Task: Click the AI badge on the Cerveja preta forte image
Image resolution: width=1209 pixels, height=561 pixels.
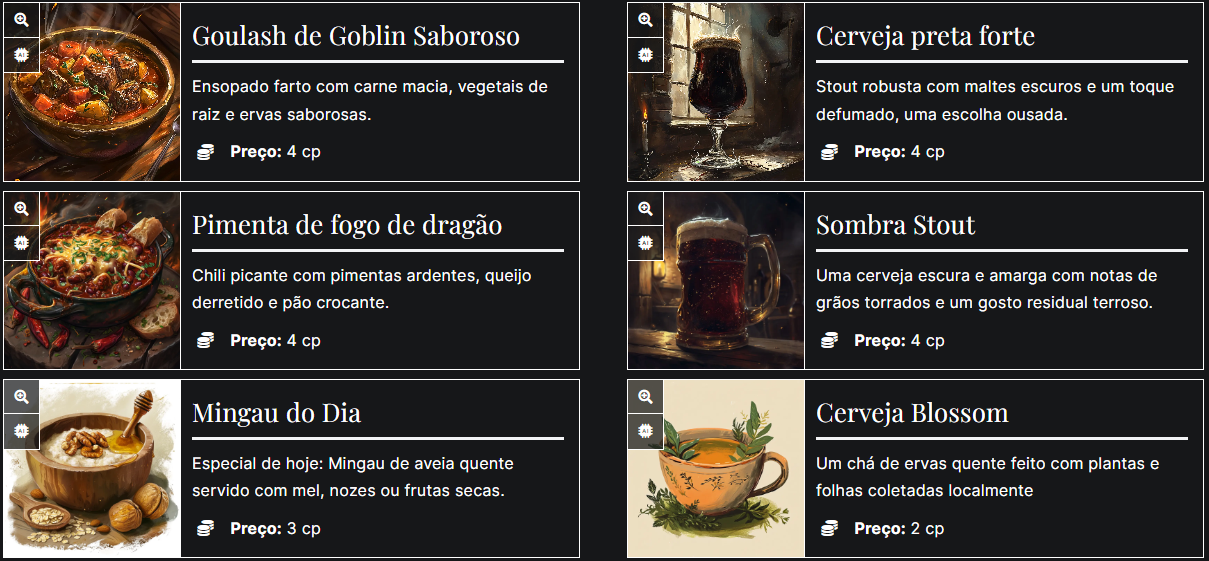Action: coord(645,55)
